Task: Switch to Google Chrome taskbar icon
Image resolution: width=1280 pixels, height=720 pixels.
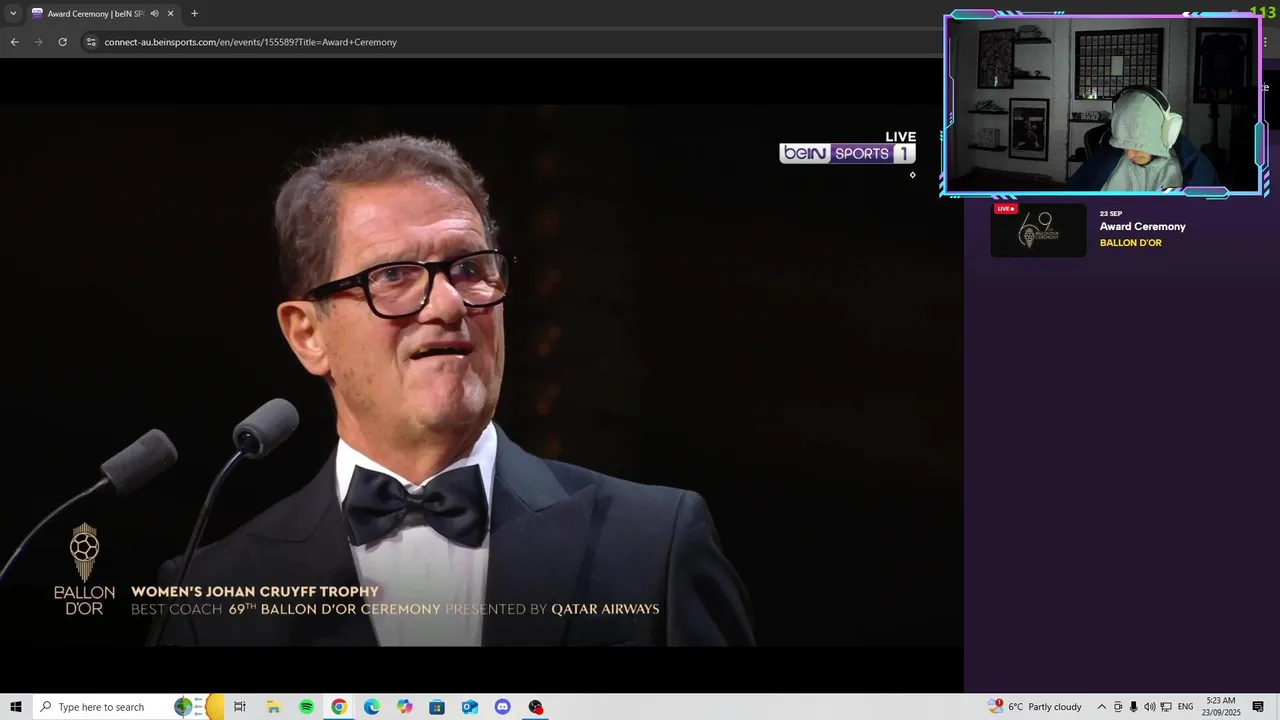Action: pos(339,707)
